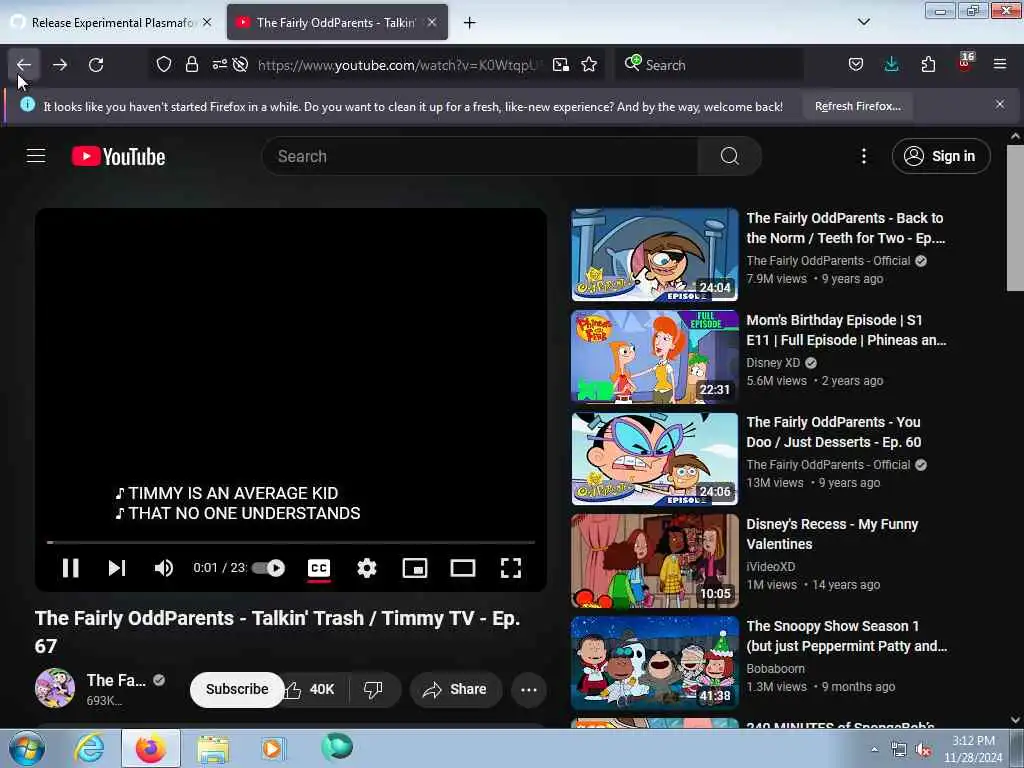
Task: Open The Snoopy Show Season 1 thumbnail
Action: [x=654, y=663]
